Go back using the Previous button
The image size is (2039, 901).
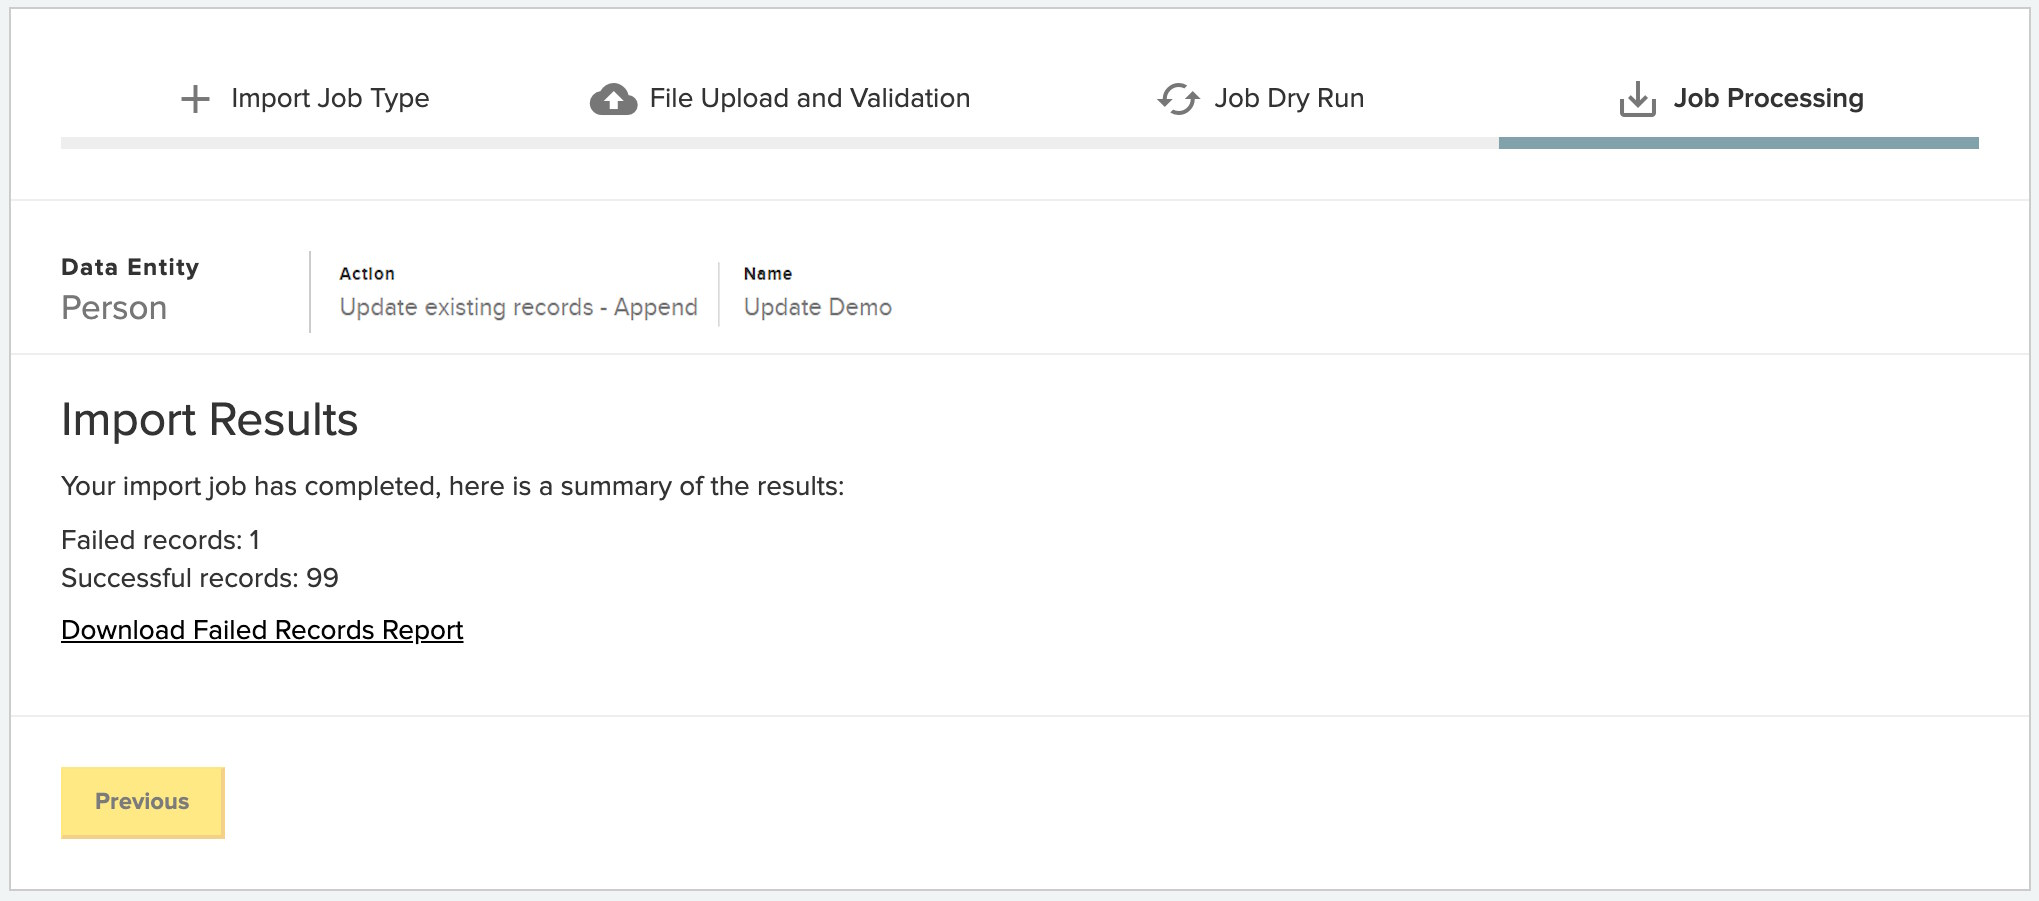tap(143, 802)
